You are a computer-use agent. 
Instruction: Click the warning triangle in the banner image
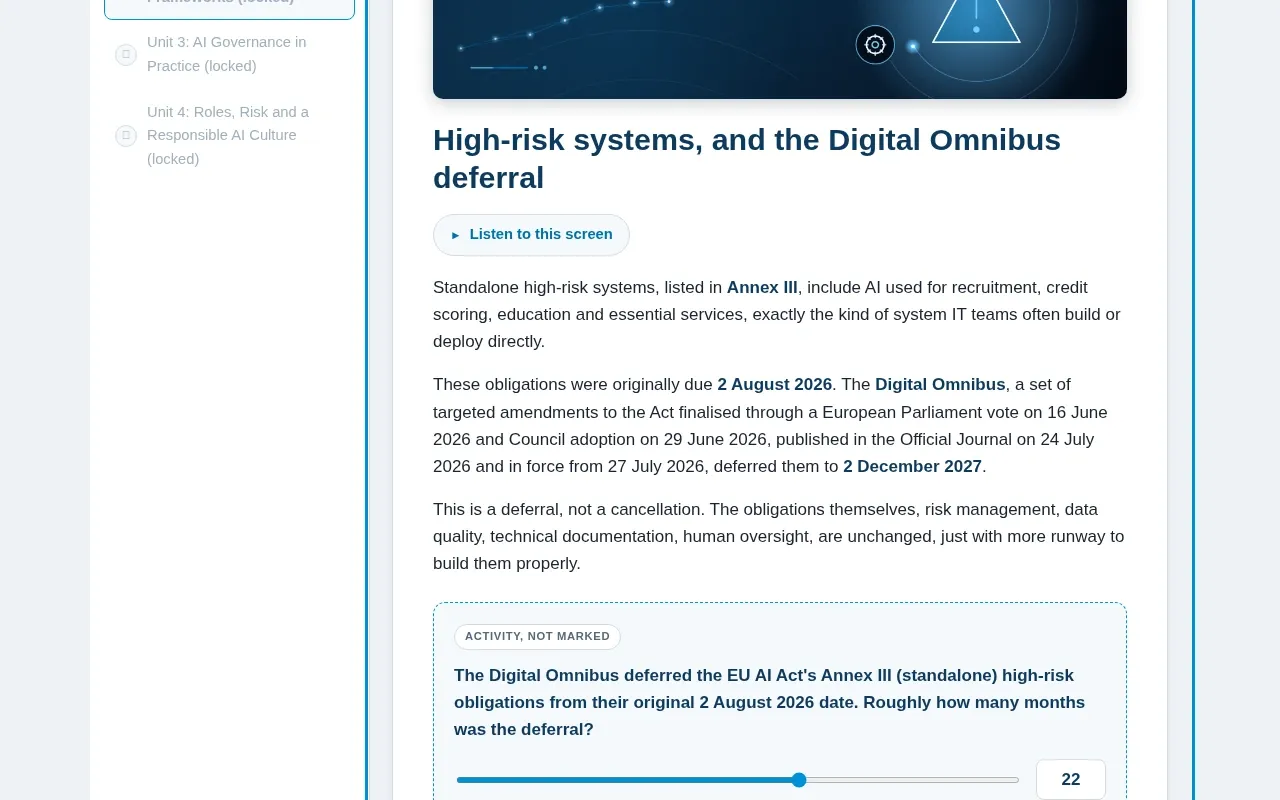[x=976, y=20]
